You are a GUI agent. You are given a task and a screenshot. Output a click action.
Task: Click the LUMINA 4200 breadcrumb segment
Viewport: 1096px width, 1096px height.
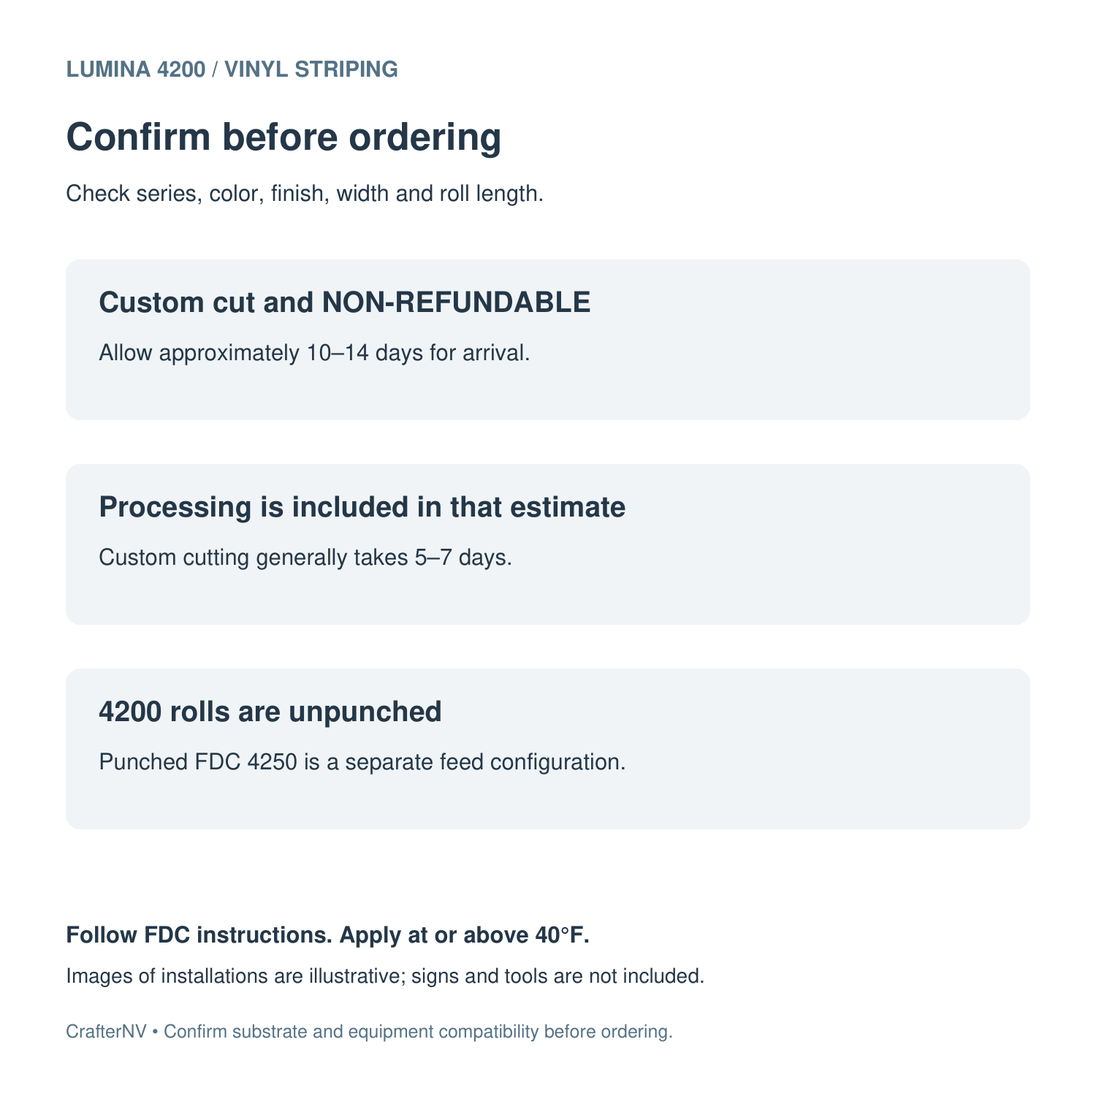coord(136,69)
